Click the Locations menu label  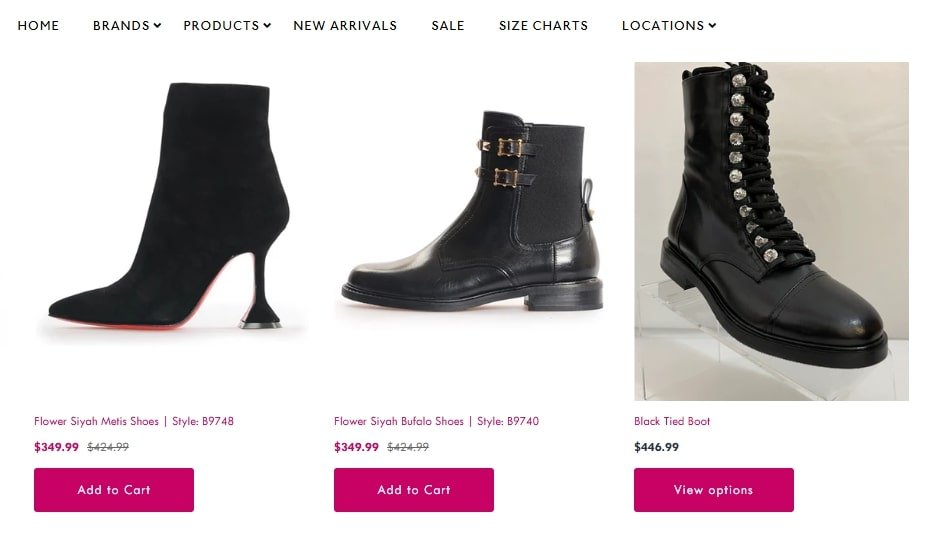point(662,26)
